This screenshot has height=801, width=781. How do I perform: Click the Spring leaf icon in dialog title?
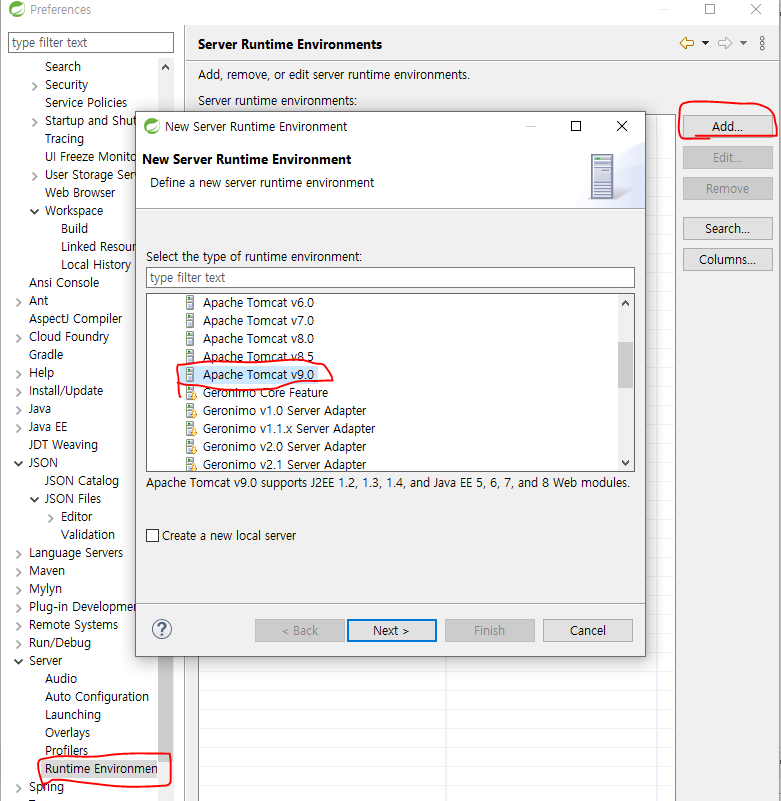152,126
